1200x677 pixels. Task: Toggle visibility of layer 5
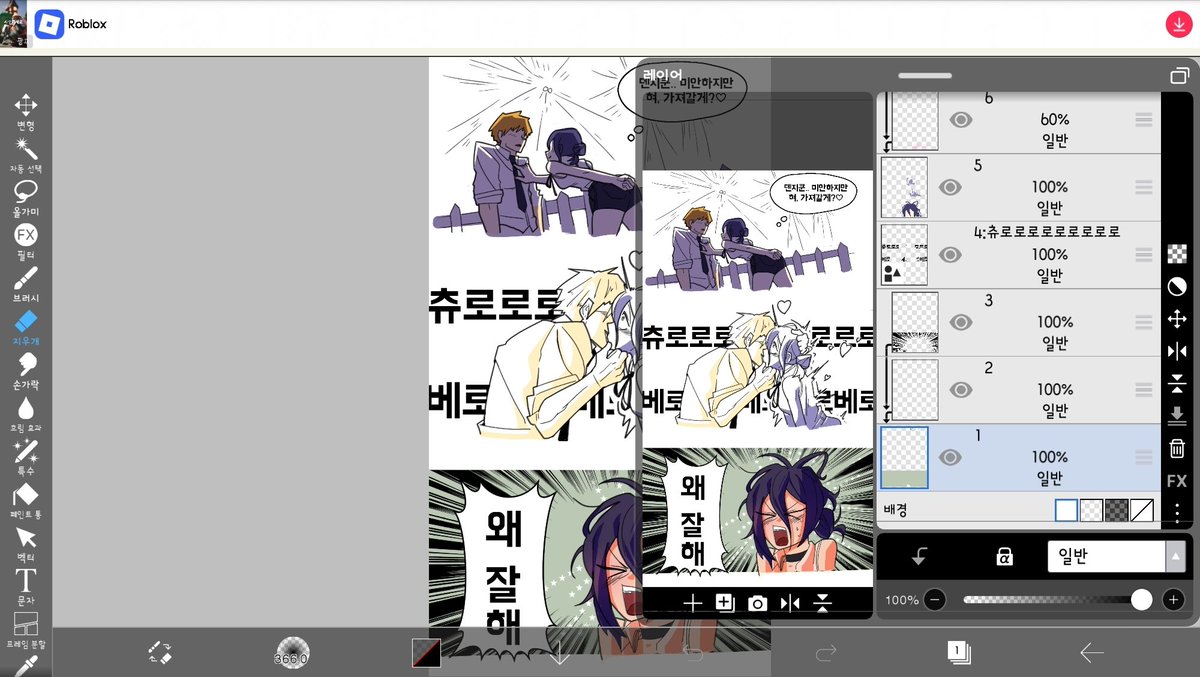951,187
